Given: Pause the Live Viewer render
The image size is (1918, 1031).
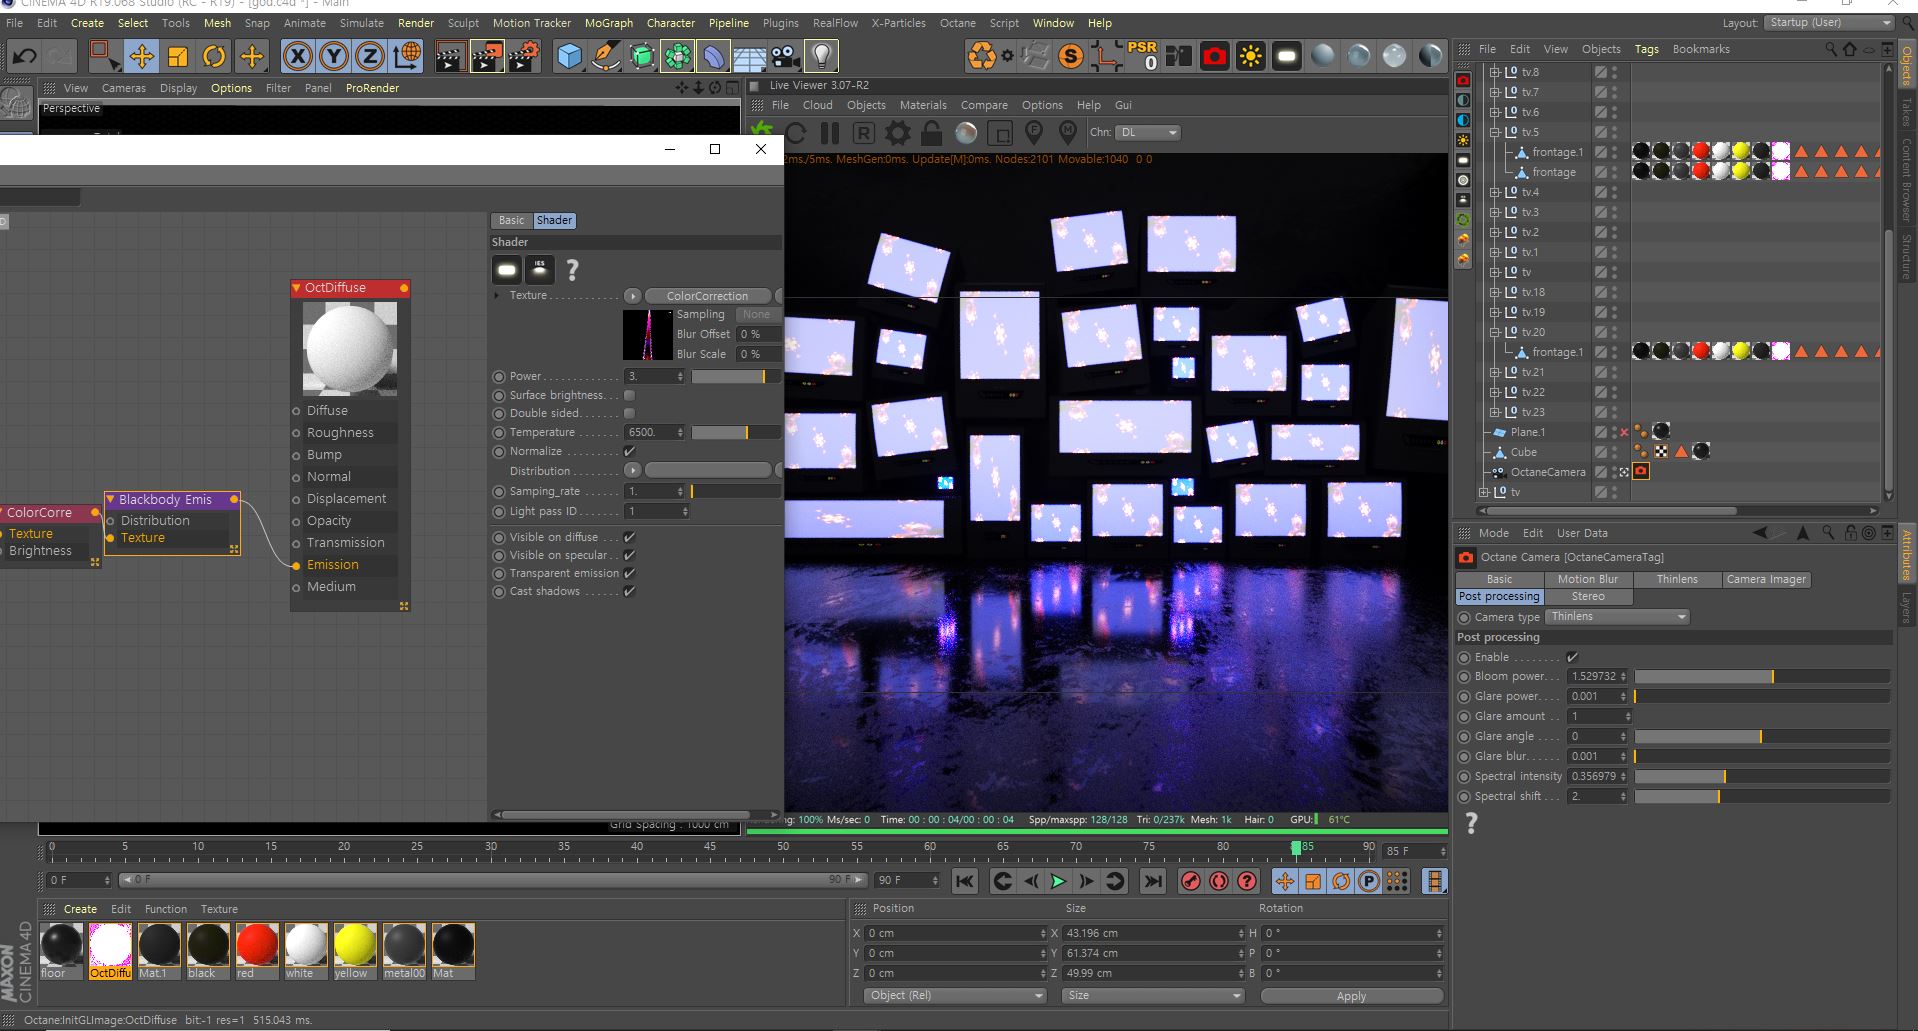Looking at the screenshot, I should [x=829, y=132].
